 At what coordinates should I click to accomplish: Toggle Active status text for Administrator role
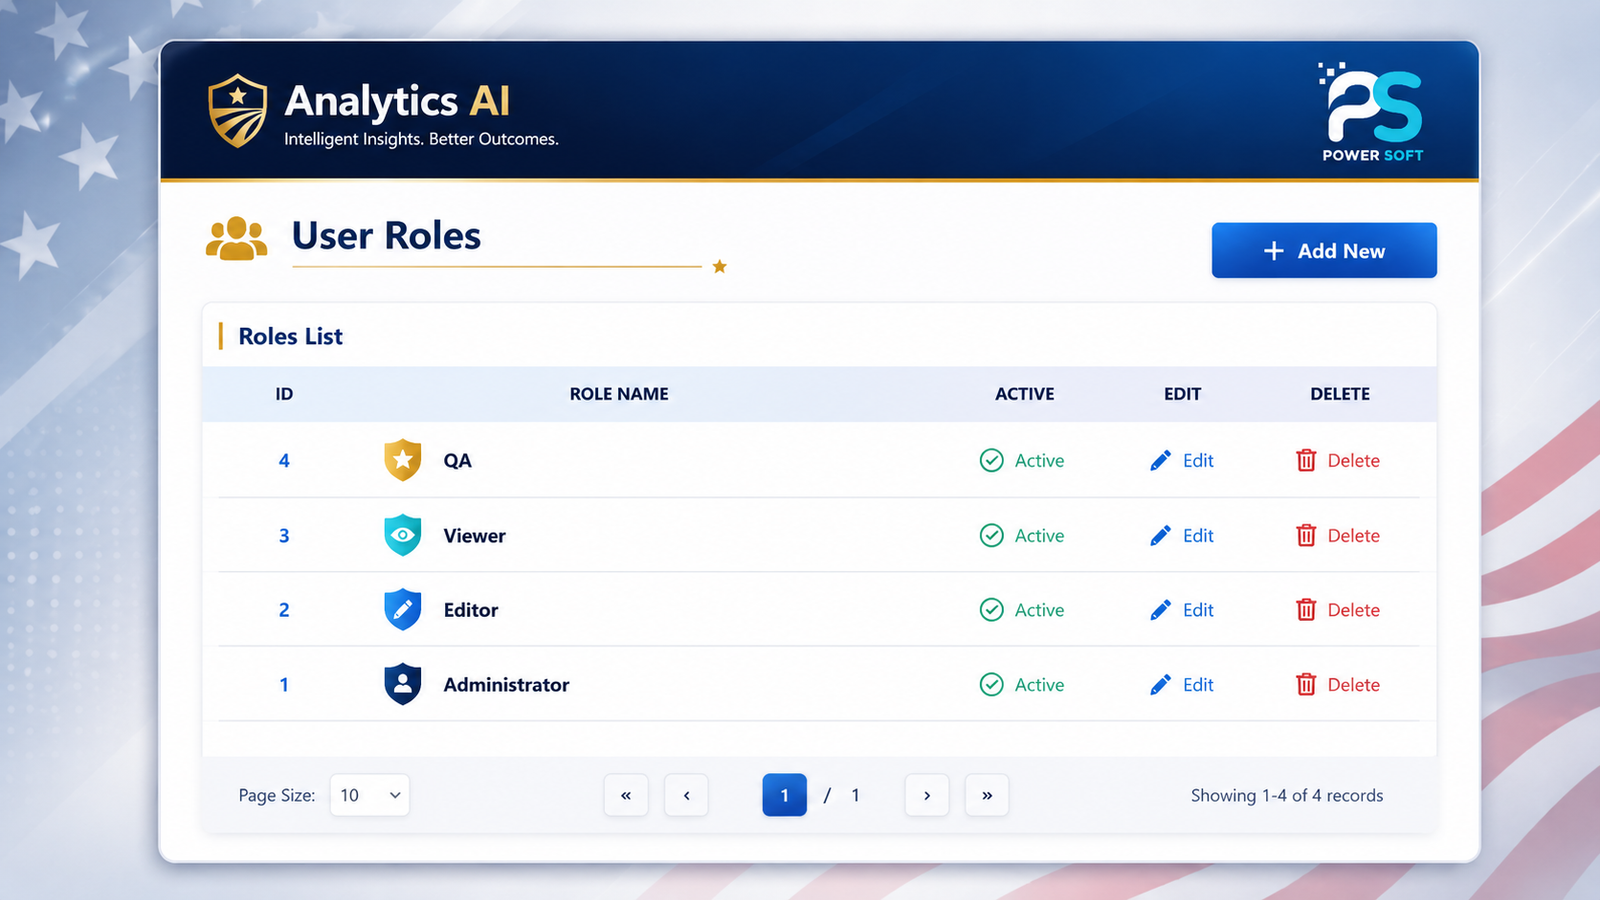(1039, 684)
